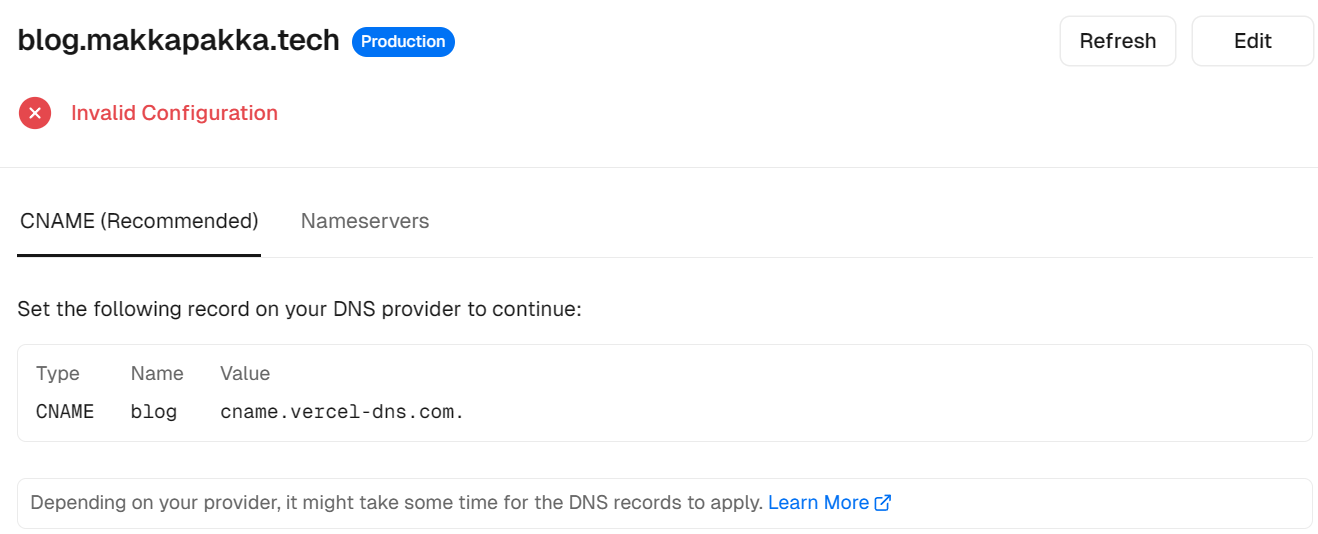Click the blog.makkapakka.tech domain title
This screenshot has width=1318, height=534.
[179, 42]
